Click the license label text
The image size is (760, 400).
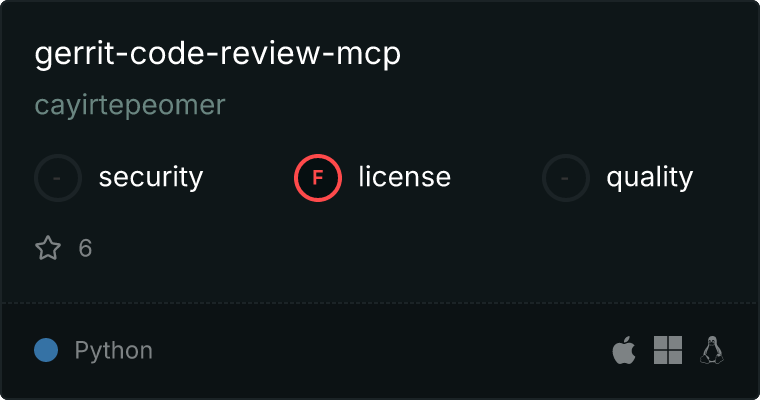click(405, 177)
